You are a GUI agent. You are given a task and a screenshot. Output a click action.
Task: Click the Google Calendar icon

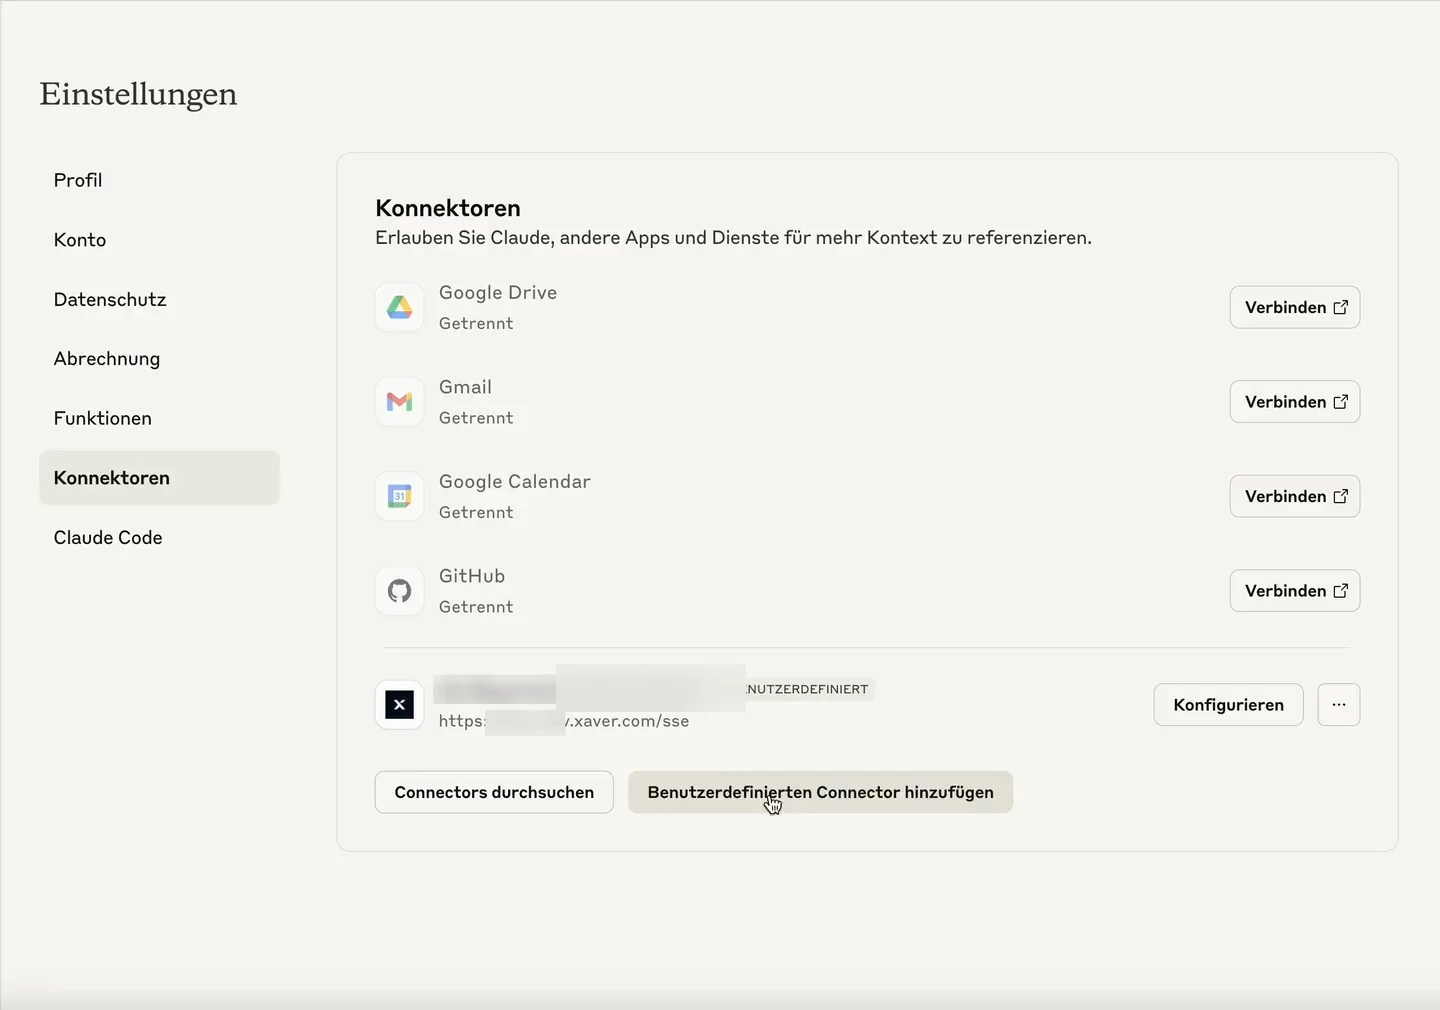(x=399, y=496)
